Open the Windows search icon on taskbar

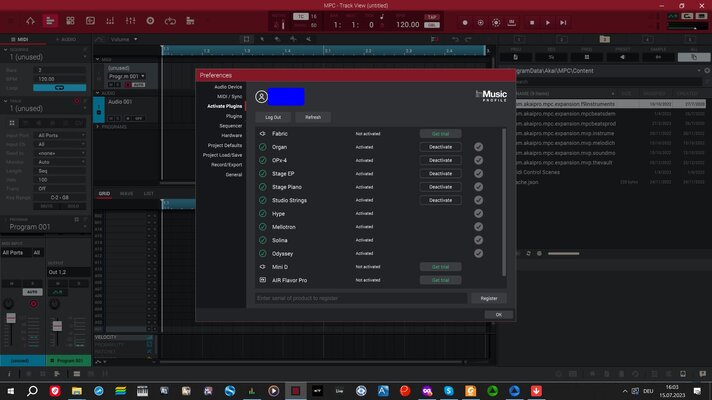click(32, 391)
